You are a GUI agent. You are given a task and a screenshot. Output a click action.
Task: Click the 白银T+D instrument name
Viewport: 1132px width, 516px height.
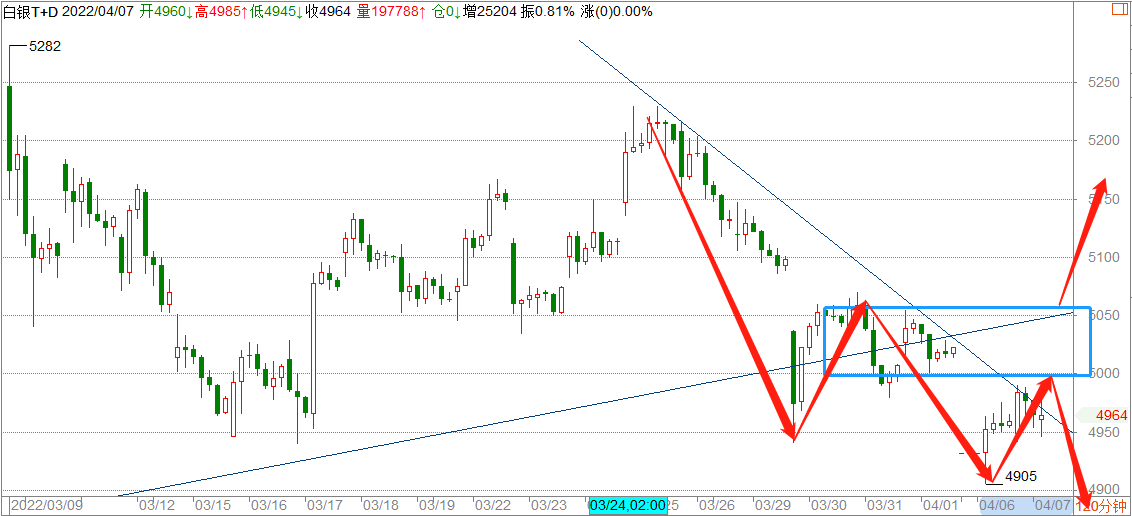click(31, 12)
